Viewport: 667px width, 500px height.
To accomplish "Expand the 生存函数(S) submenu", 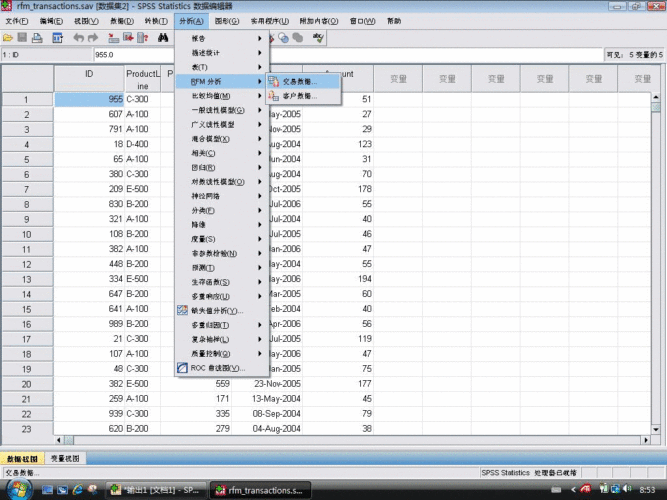I will tap(222, 282).
